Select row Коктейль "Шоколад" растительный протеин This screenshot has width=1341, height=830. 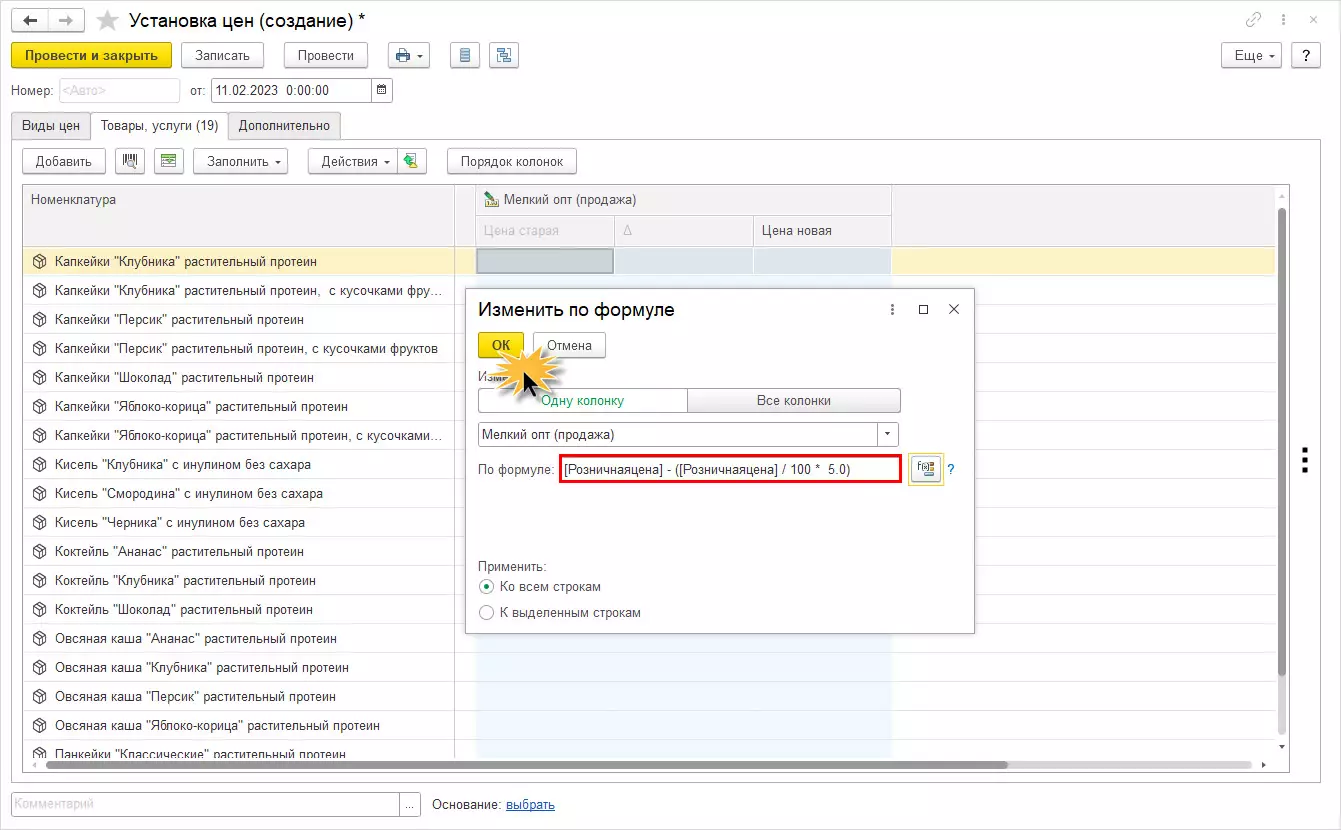[239, 609]
